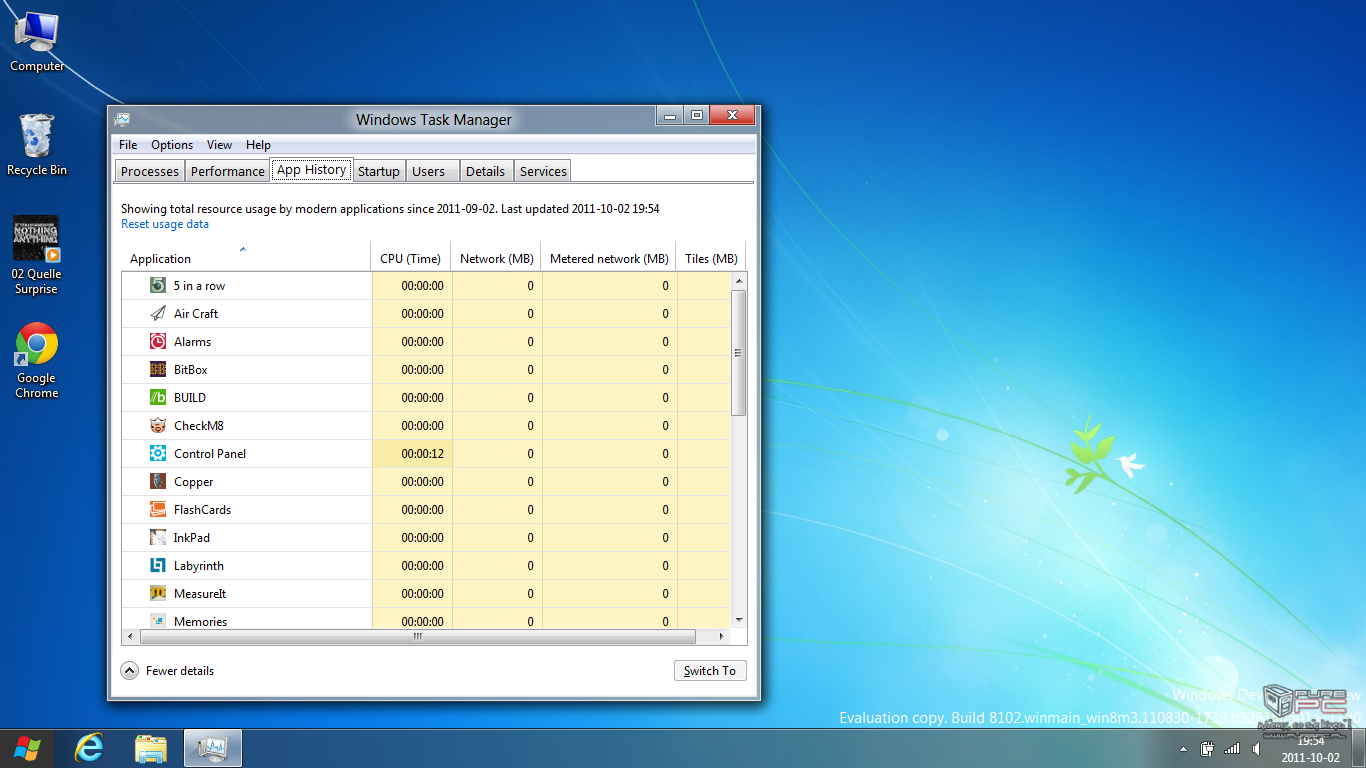The width and height of the screenshot is (1366, 768).
Task: Sort by CPU (Time) column header
Action: (410, 257)
